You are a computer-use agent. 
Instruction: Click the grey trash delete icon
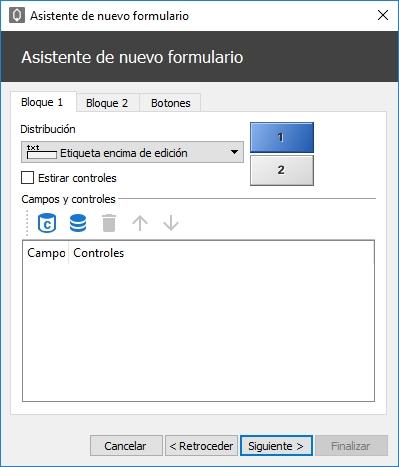109,223
